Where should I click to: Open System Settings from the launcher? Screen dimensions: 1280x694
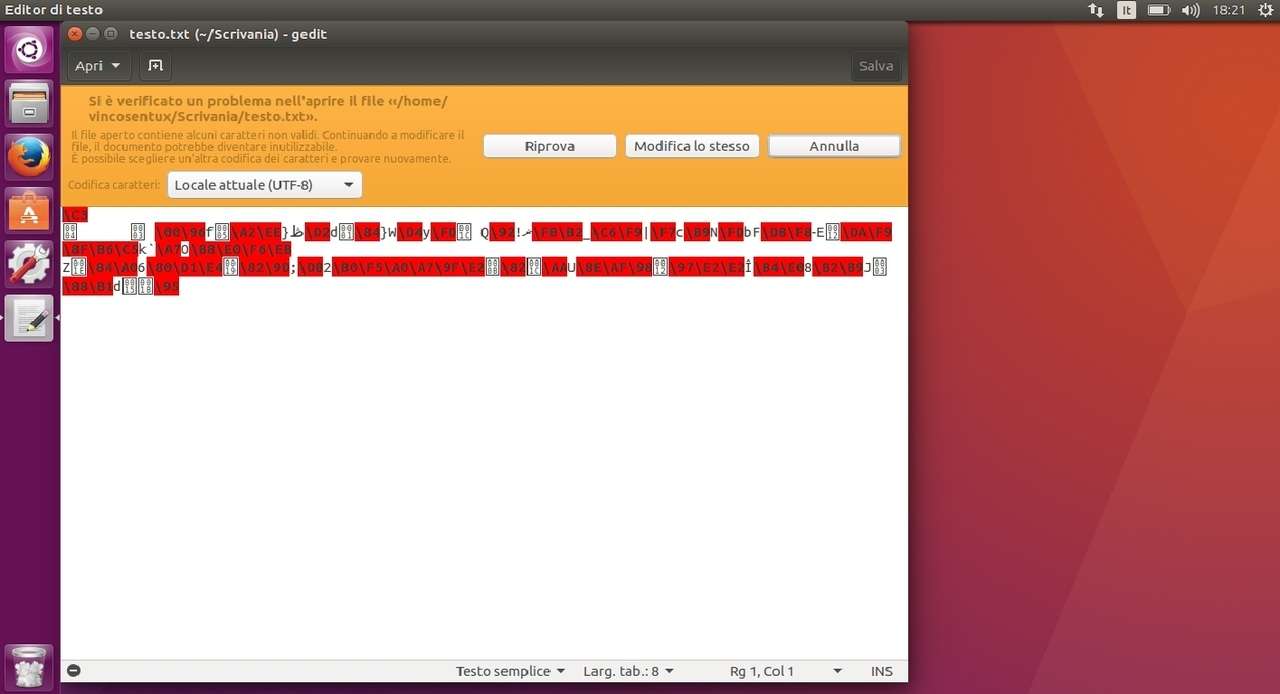pyautogui.click(x=29, y=265)
